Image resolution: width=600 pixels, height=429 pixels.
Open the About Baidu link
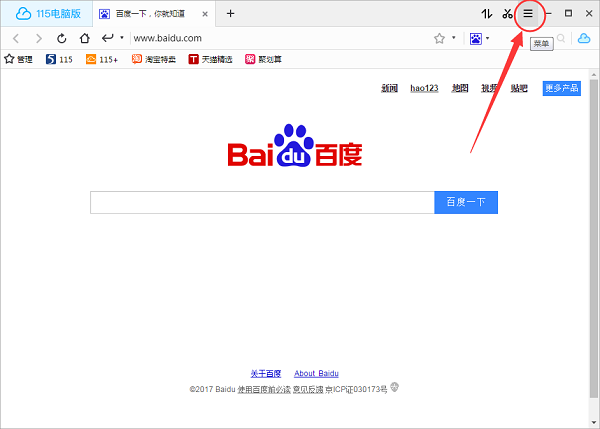[316, 374]
